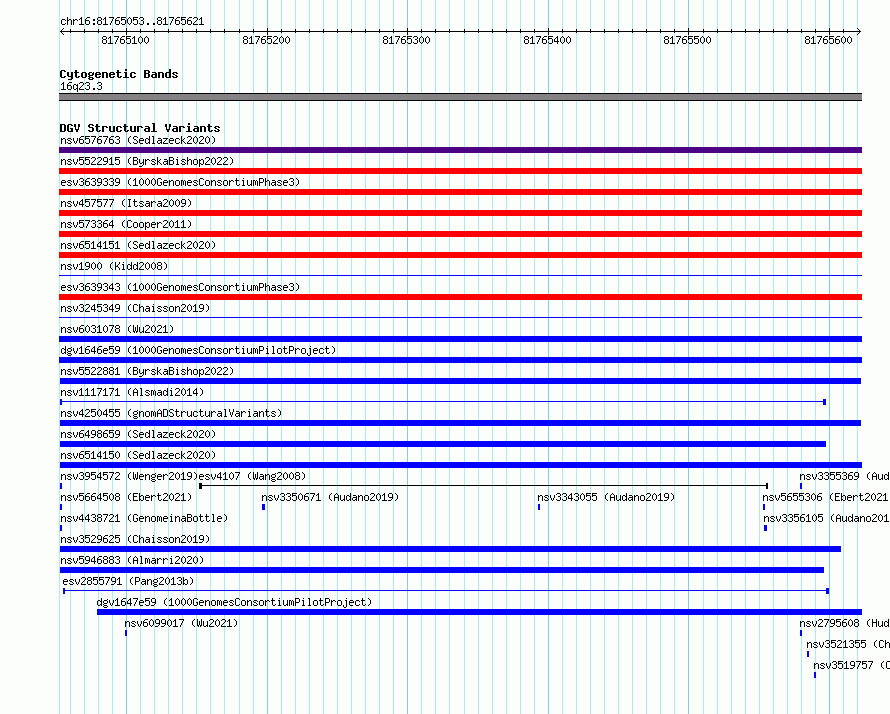The width and height of the screenshot is (890, 714).
Task: Click the right arrow of the ruler
Action: [858, 32]
